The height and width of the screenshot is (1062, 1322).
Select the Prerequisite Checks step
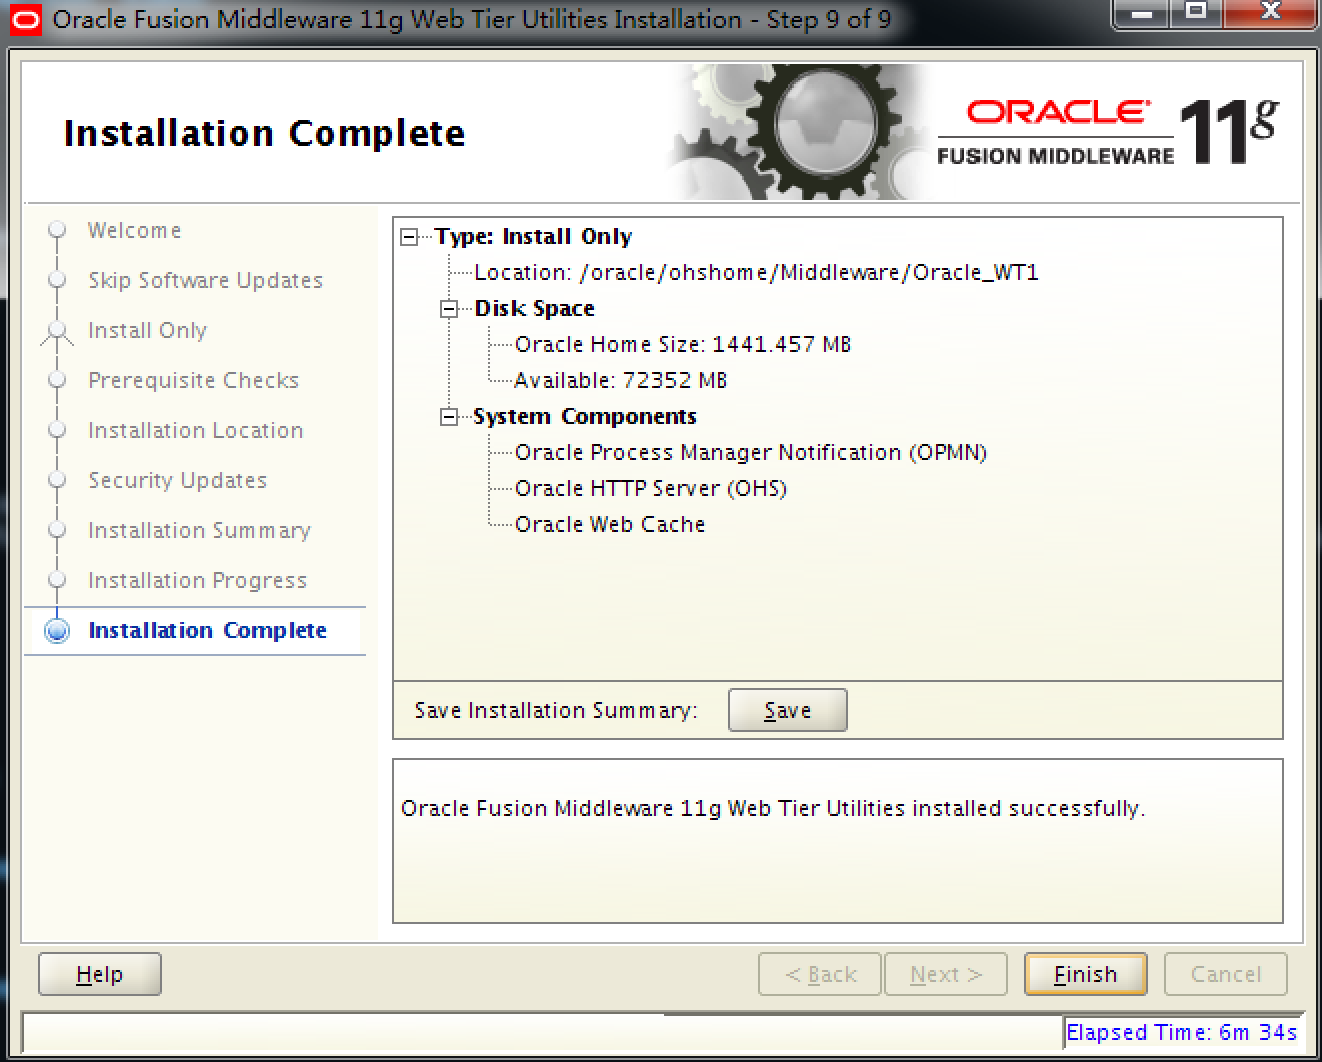click(x=193, y=381)
